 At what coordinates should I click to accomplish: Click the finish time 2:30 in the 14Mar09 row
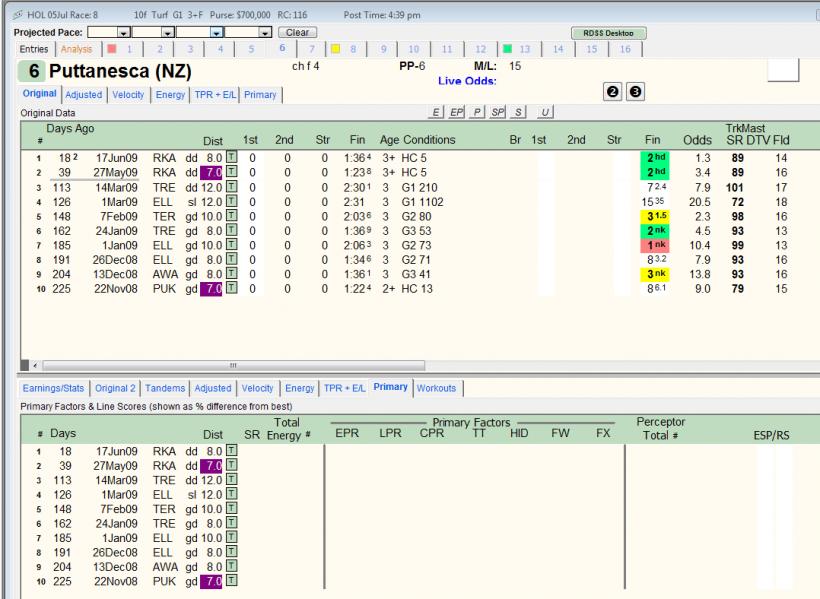point(358,187)
